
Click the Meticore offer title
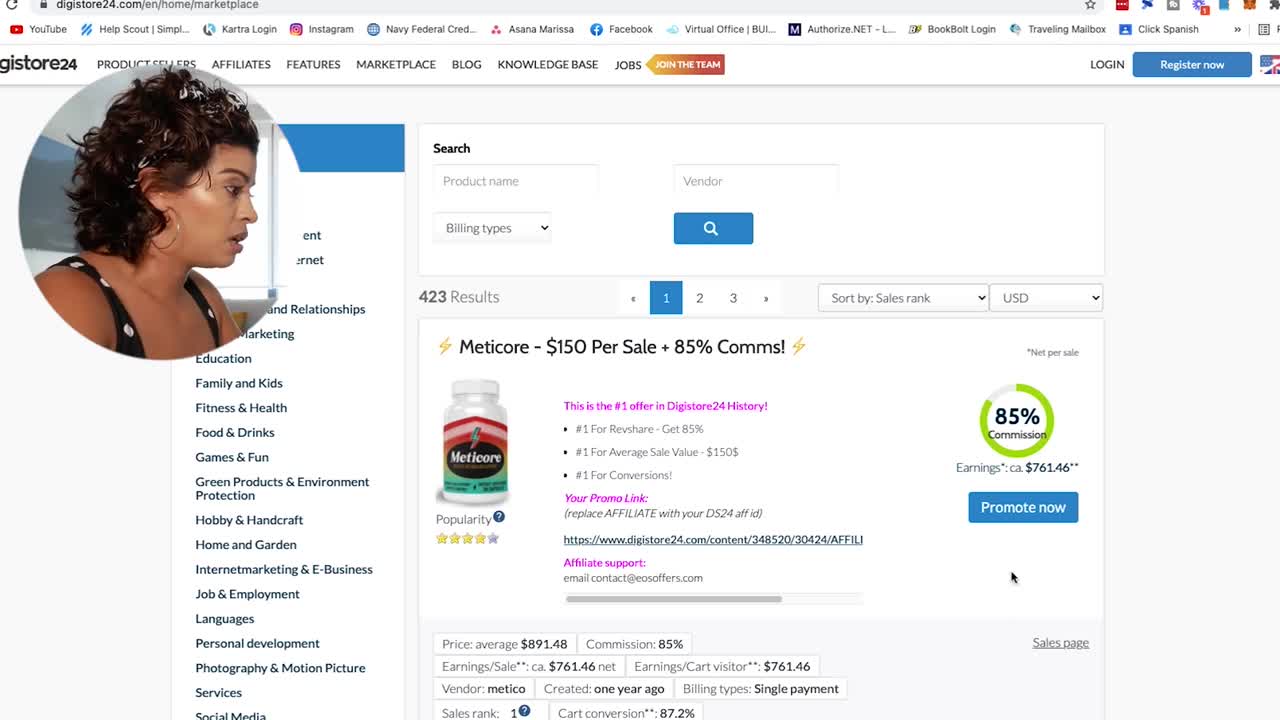coord(622,347)
